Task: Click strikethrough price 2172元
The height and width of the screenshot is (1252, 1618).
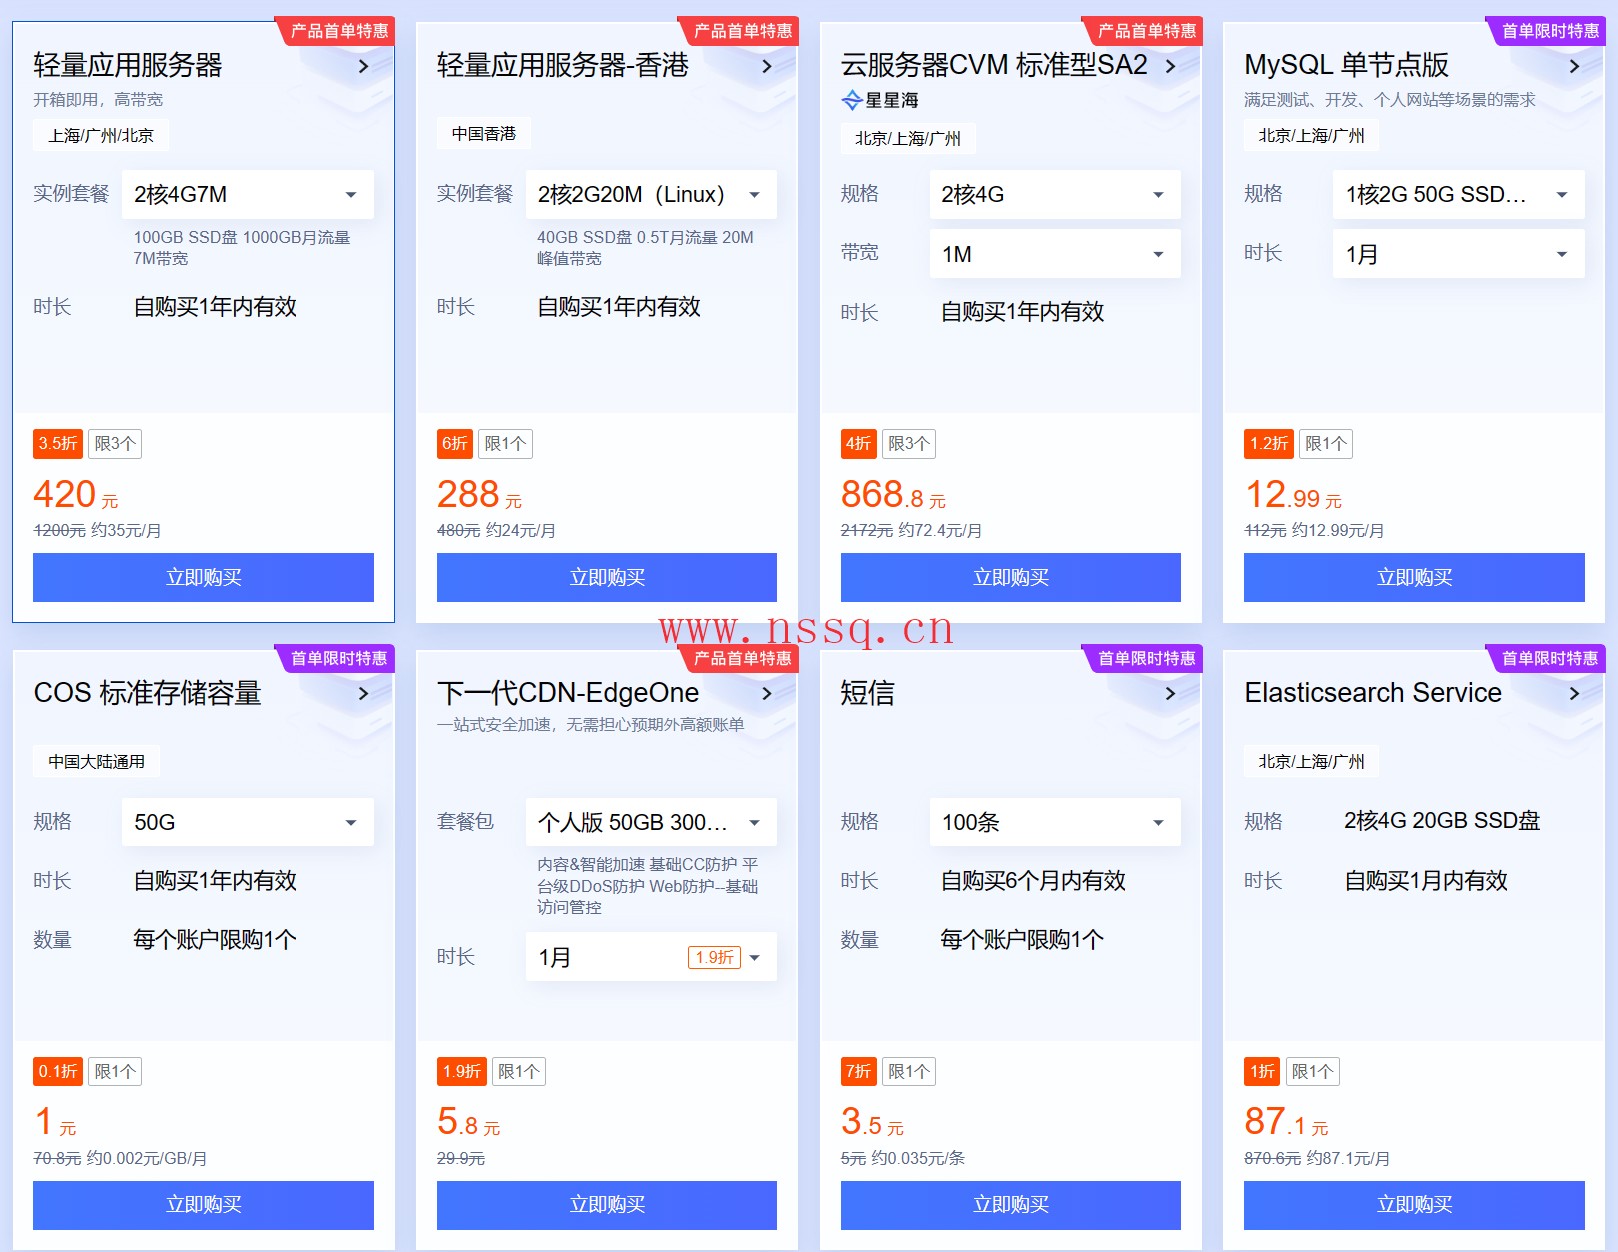Action: pos(867,530)
